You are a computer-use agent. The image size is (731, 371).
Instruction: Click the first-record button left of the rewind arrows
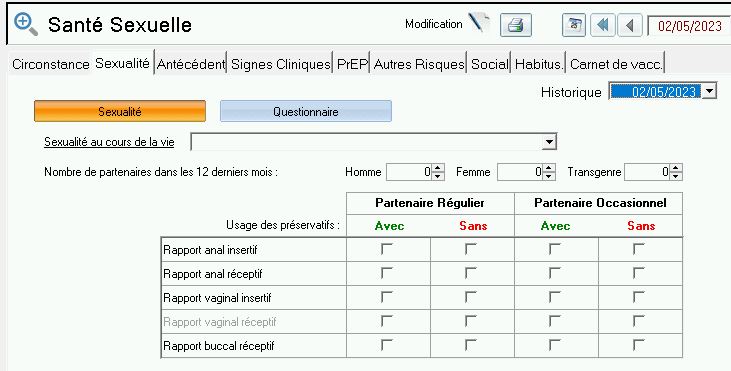574,25
